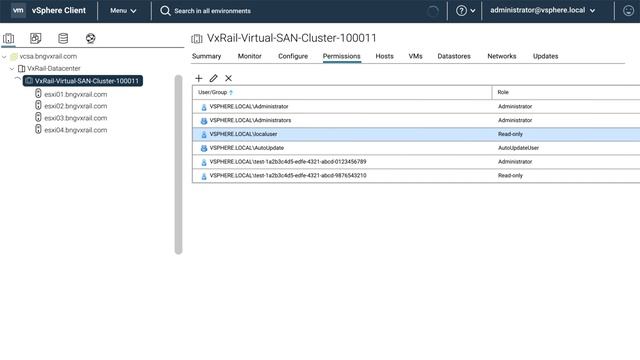Switch to the Networks tab
640x360 pixels.
point(502,56)
